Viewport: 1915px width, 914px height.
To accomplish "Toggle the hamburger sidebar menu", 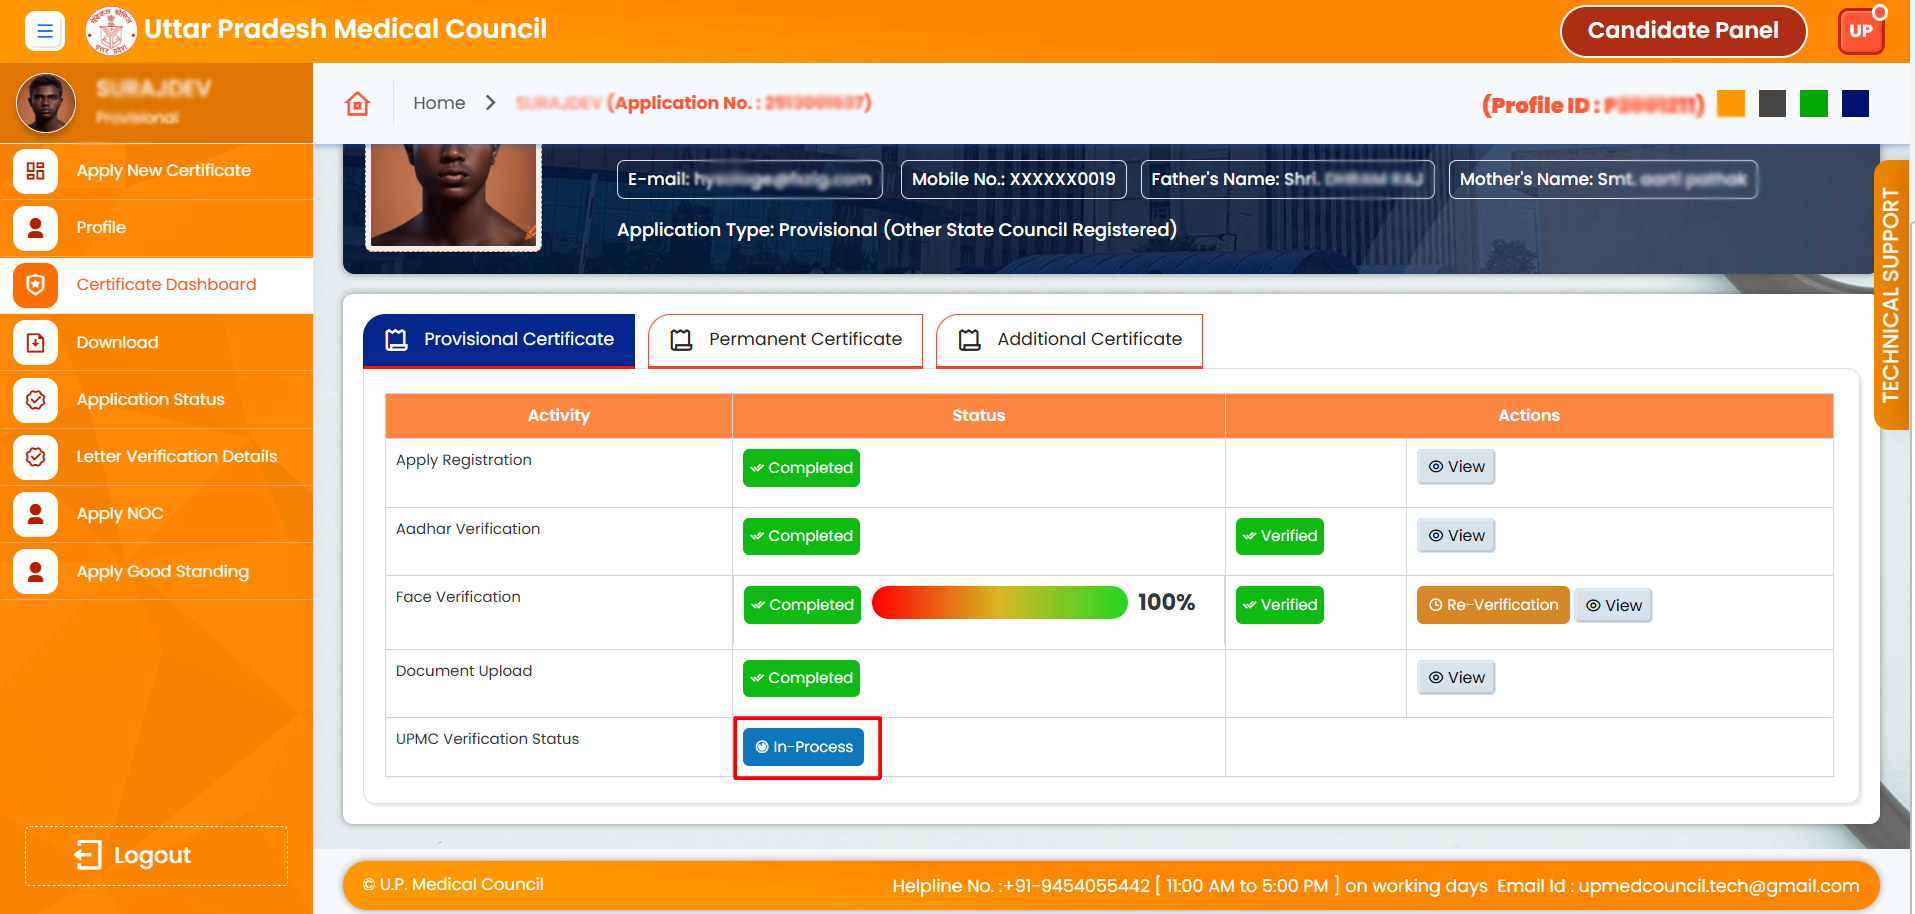I will coord(44,31).
